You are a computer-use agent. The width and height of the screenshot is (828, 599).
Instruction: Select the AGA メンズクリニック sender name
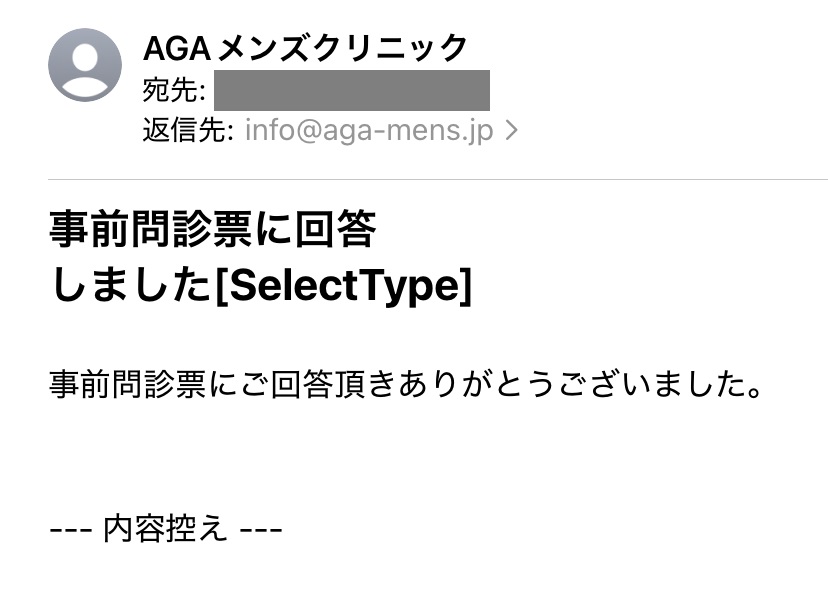coord(305,48)
